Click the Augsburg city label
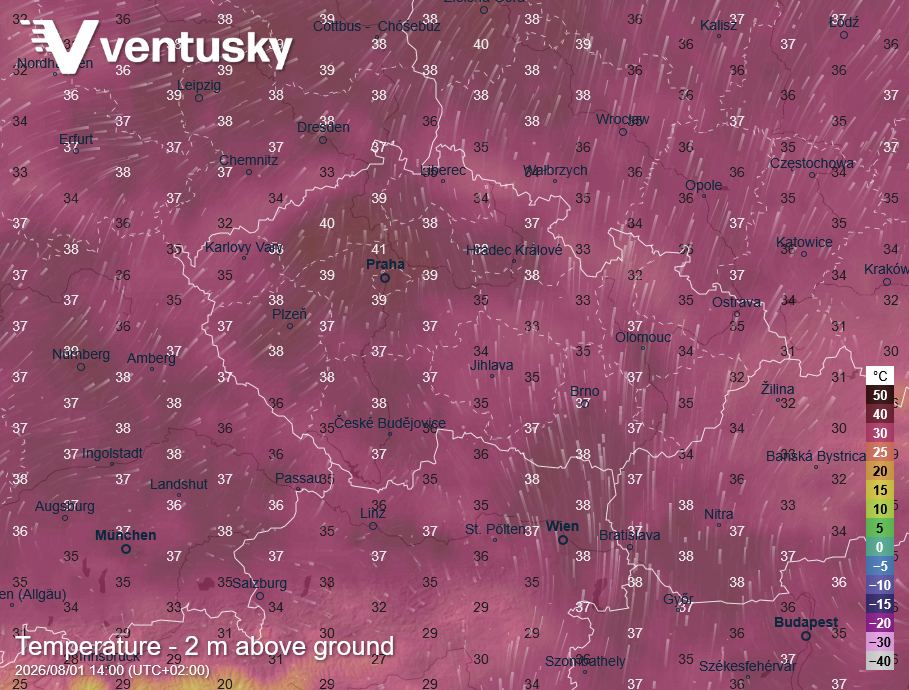This screenshot has height=690, width=909. point(65,506)
